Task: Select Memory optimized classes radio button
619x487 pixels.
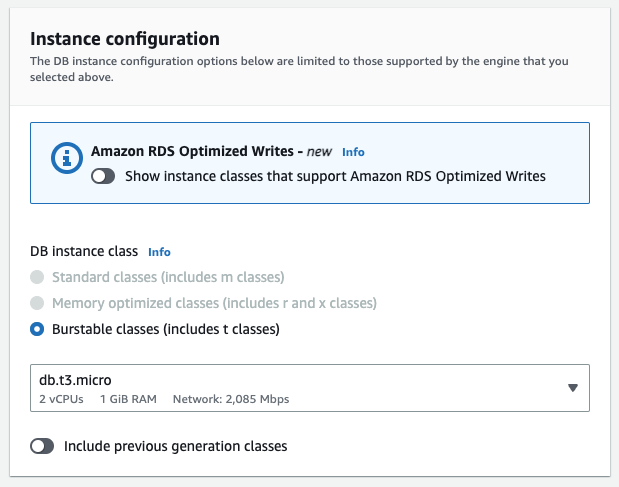Action: [x=37, y=303]
